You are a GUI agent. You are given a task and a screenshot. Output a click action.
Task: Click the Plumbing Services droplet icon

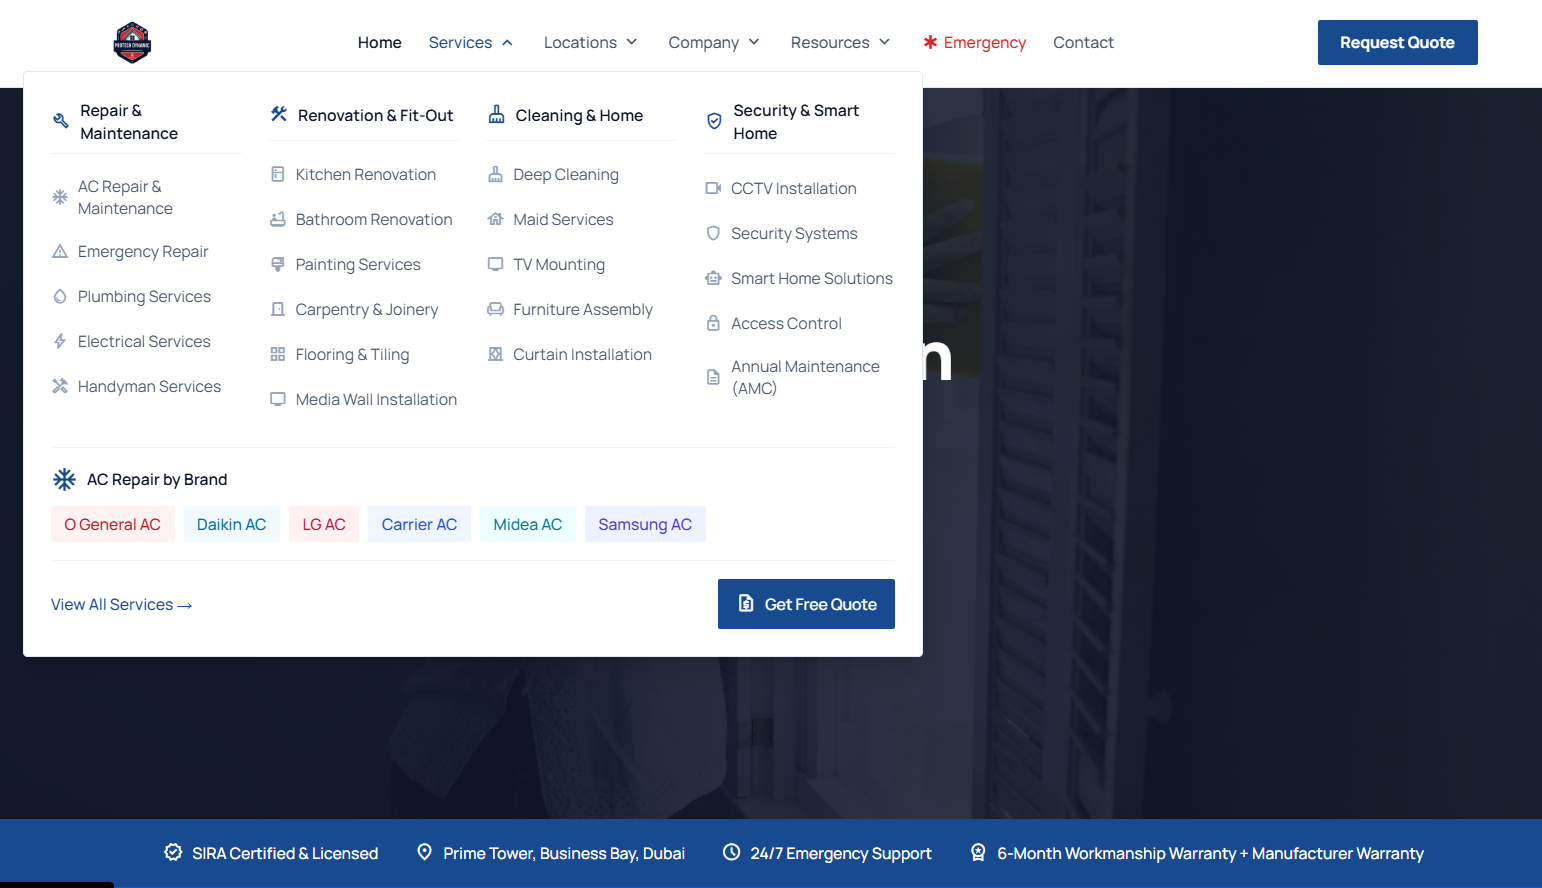60,296
